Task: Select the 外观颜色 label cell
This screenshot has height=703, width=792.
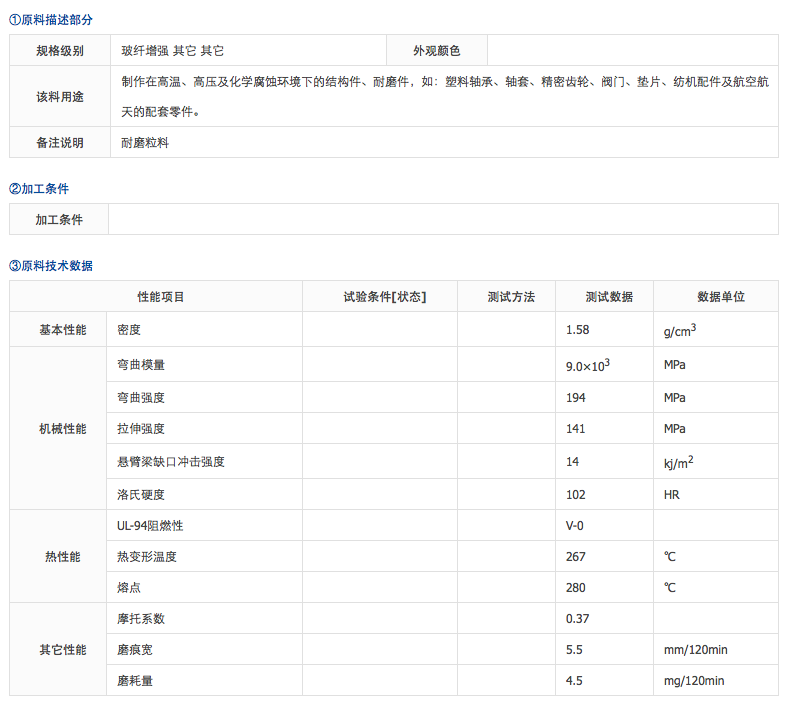Action: [x=437, y=50]
